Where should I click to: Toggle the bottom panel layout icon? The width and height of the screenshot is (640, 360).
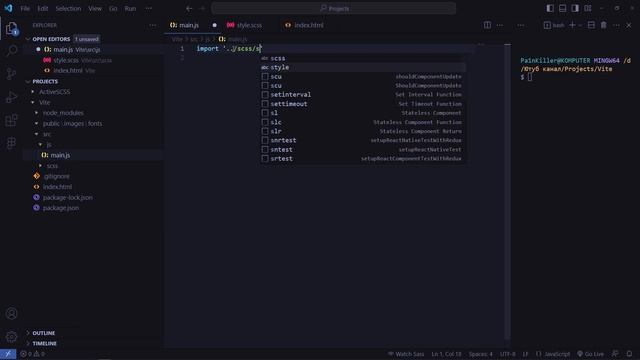pyautogui.click(x=562, y=8)
